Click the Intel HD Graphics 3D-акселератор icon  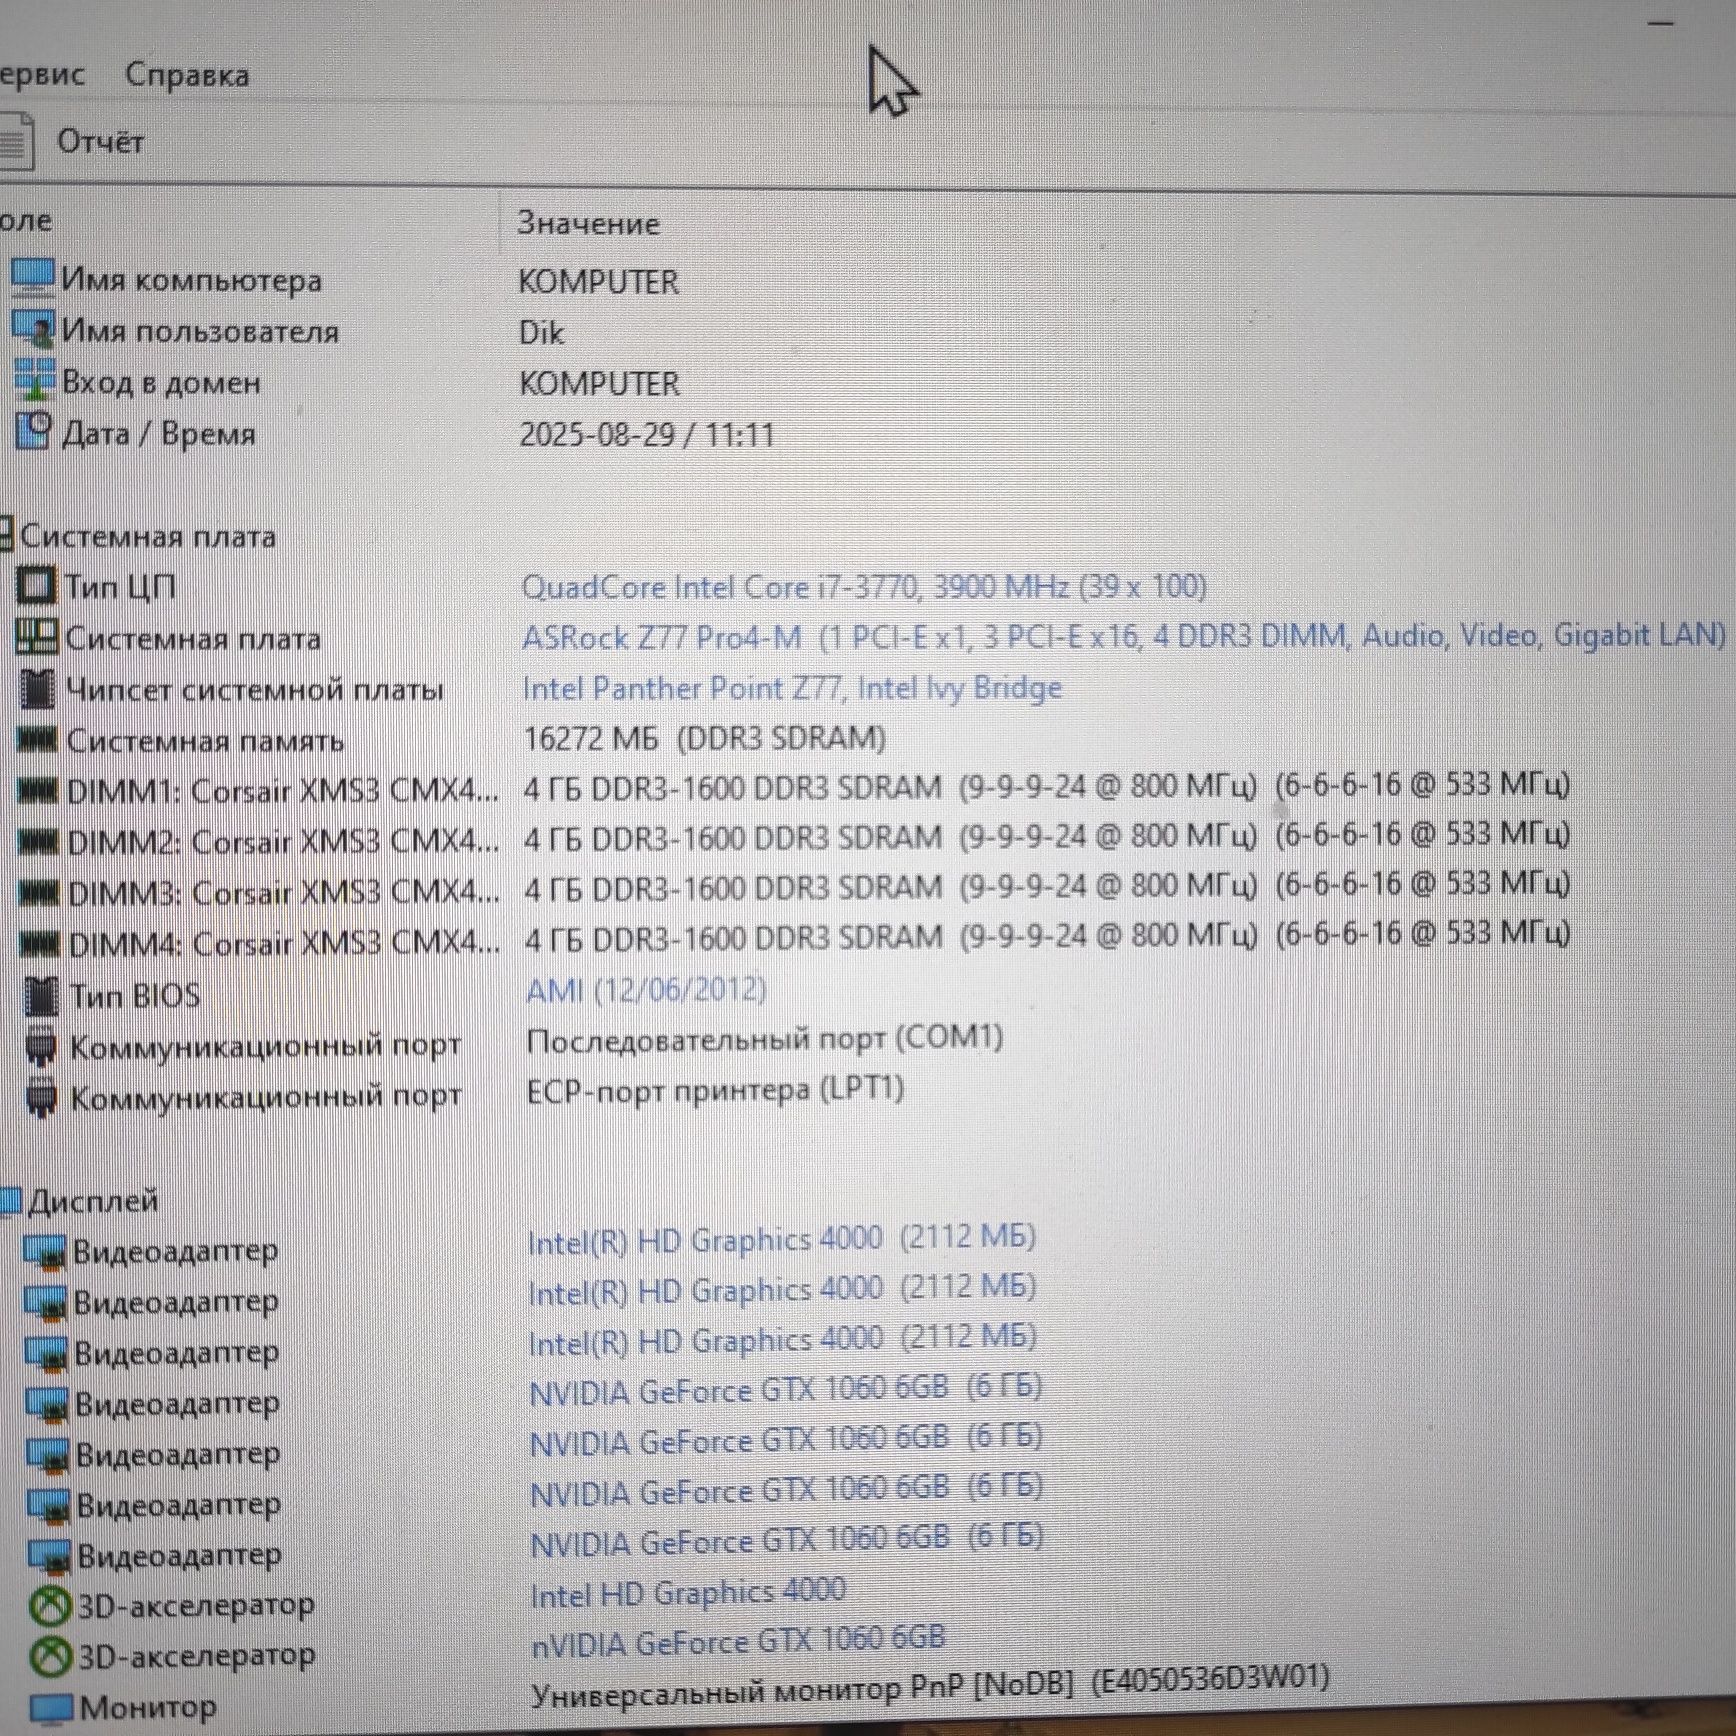click(50, 1607)
